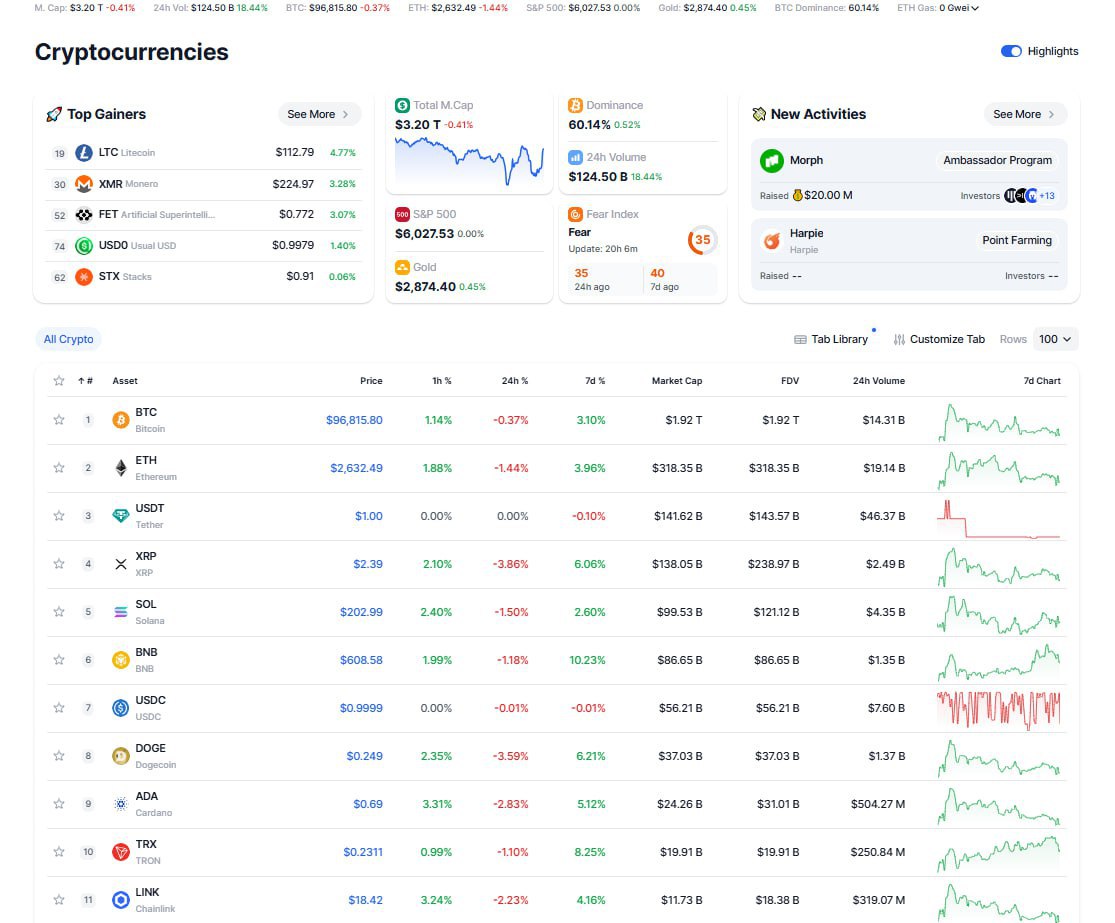Click the Chainlink logo icon
1115x923 pixels.
pos(121,900)
